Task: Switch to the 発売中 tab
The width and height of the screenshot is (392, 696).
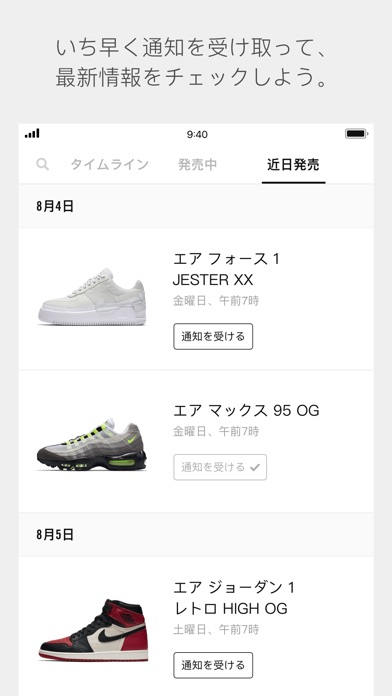Action: (198, 165)
